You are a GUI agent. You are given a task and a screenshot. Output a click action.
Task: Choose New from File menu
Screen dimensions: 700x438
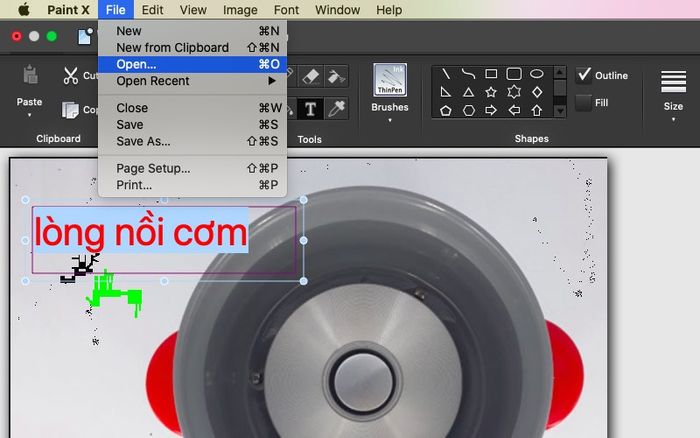click(x=192, y=31)
